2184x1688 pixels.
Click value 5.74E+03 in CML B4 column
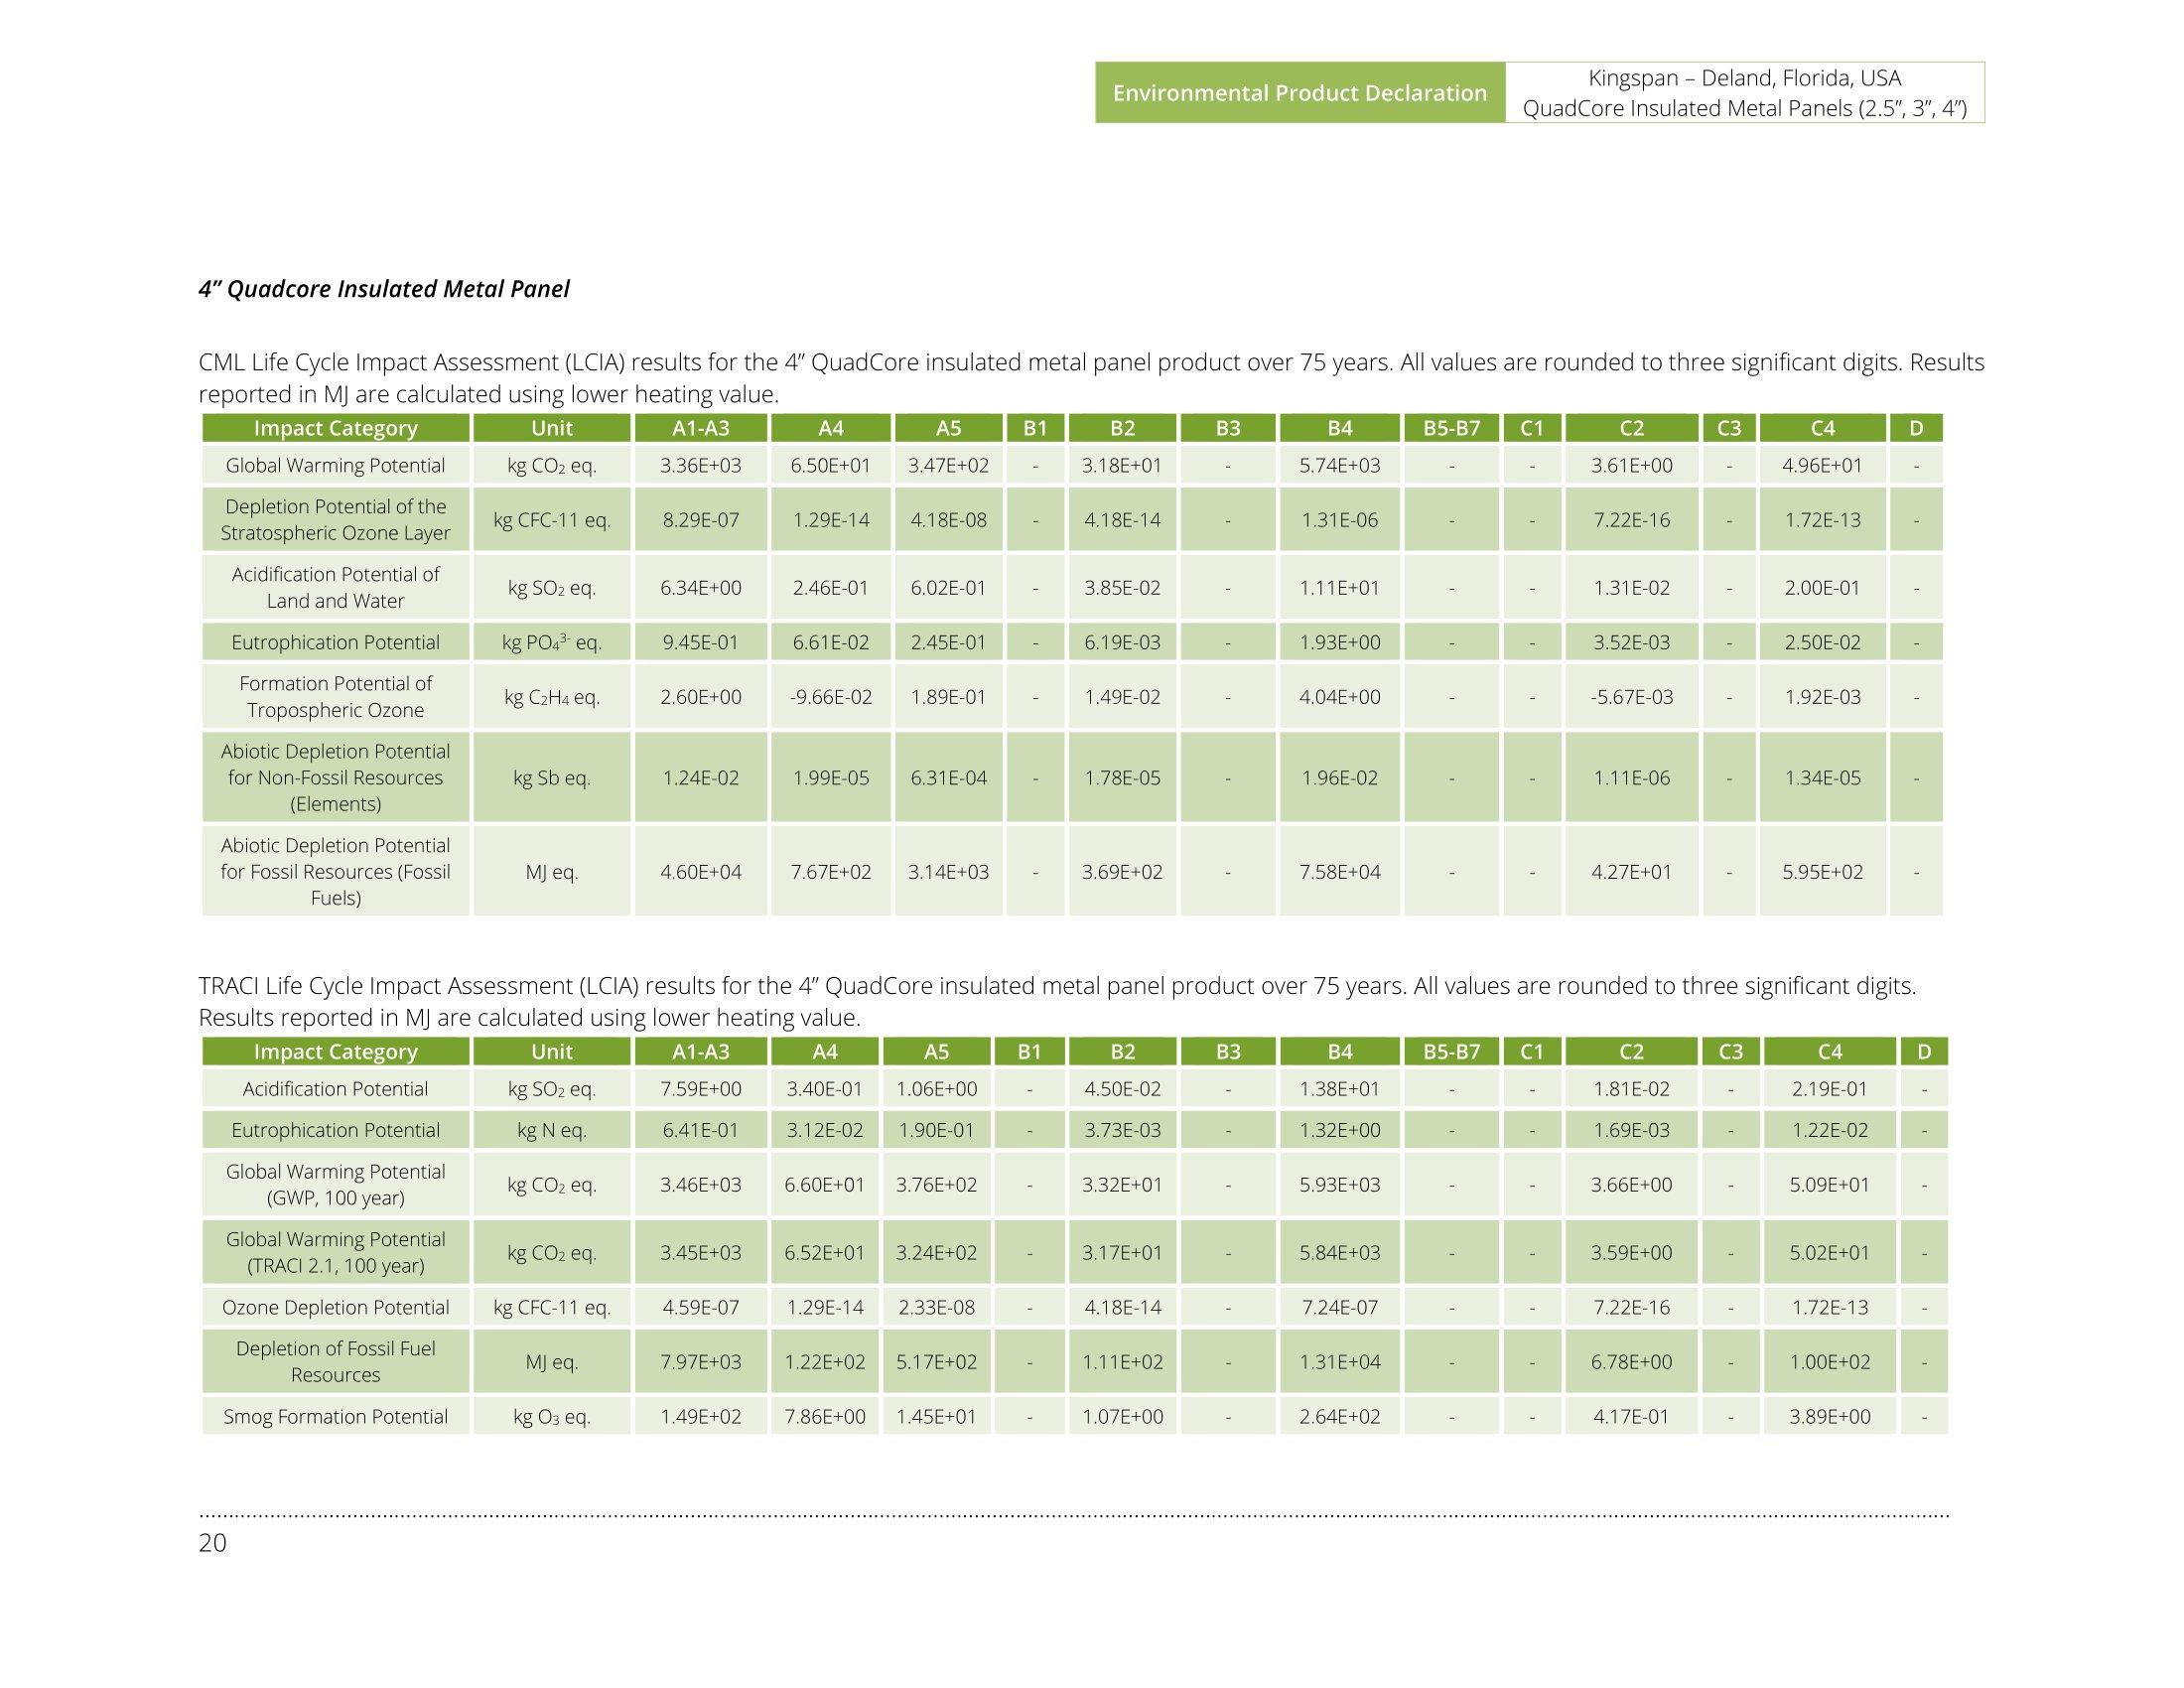click(x=1340, y=465)
